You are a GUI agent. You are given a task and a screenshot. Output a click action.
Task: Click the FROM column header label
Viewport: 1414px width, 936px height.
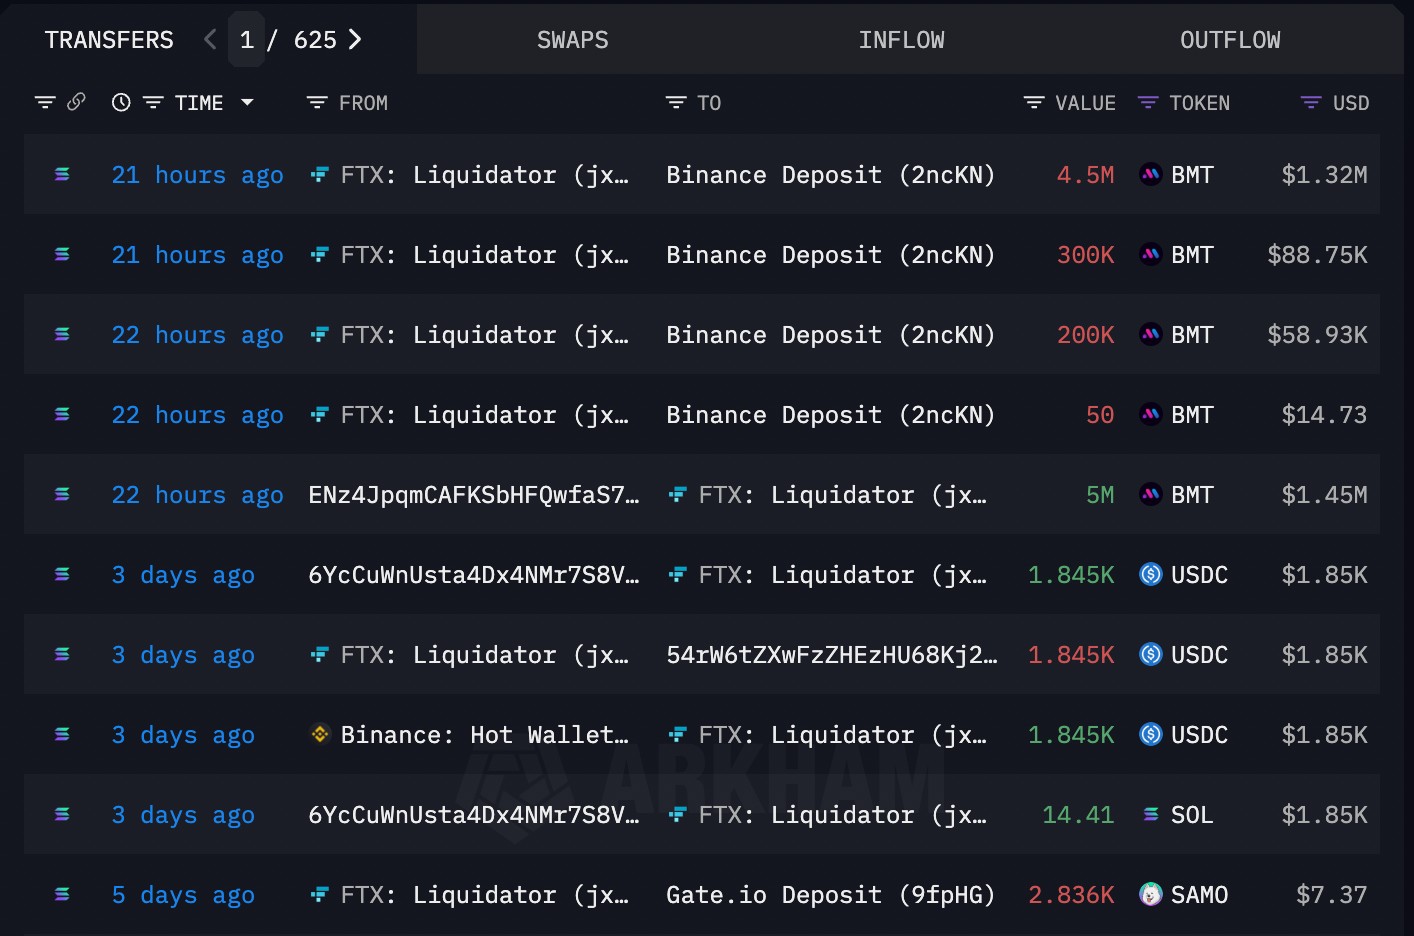[363, 103]
